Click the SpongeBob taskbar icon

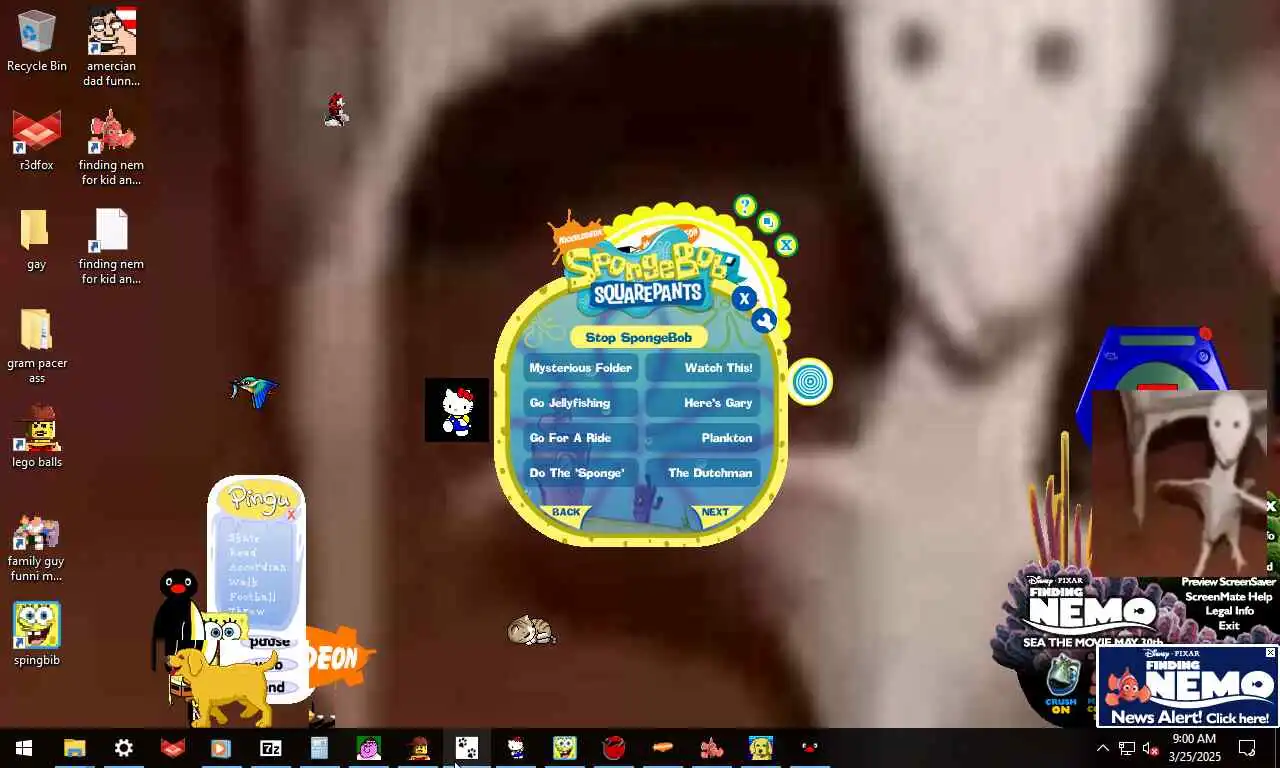point(565,748)
